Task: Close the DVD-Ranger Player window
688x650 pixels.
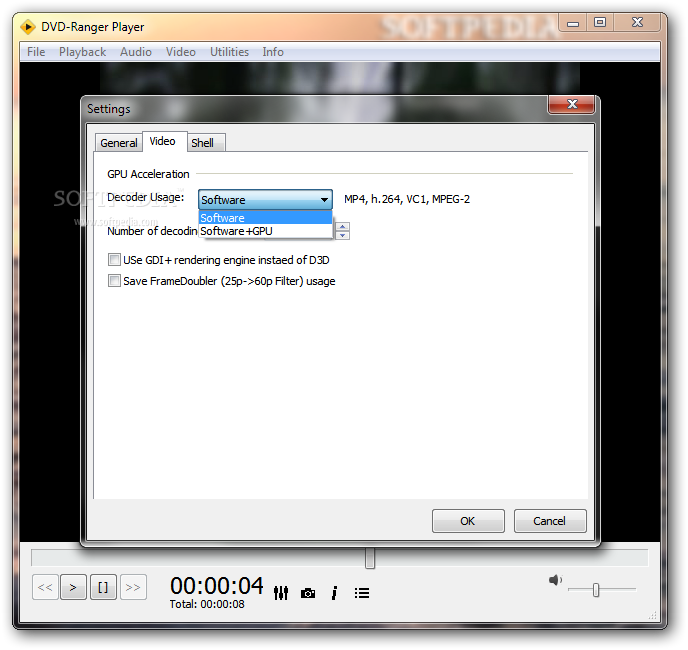Action: click(x=637, y=22)
